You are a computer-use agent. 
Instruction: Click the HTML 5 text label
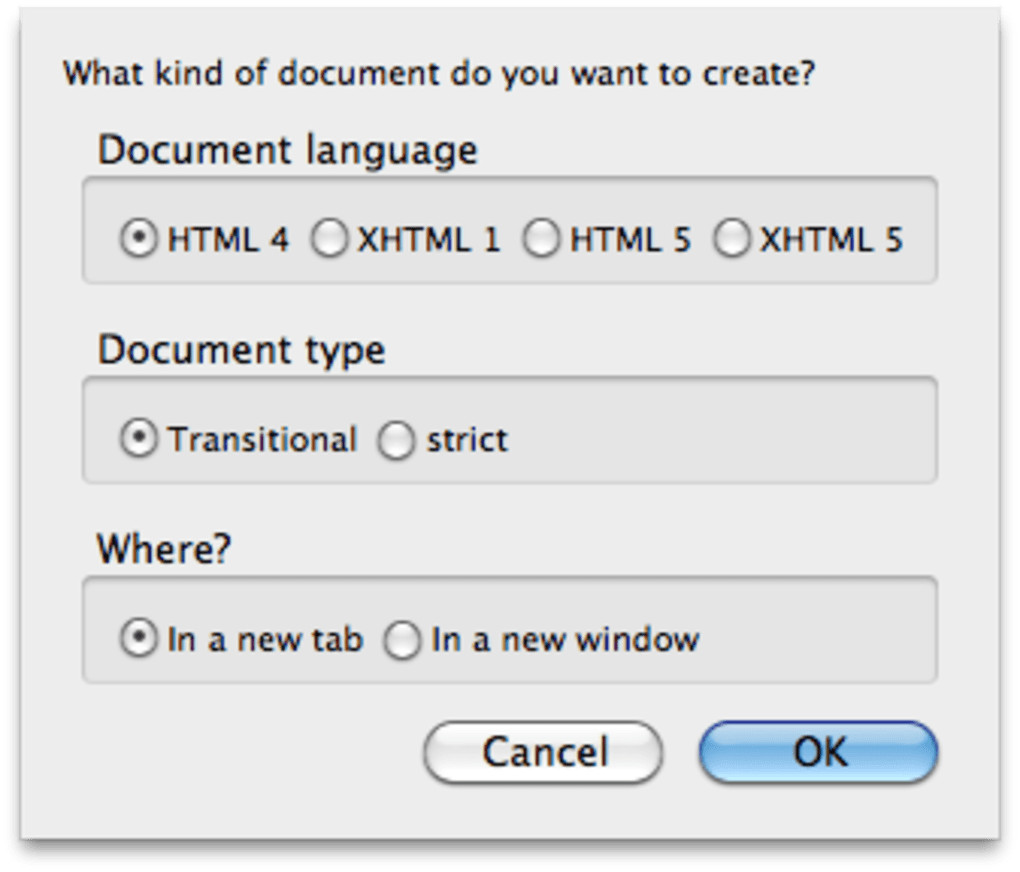coord(630,240)
